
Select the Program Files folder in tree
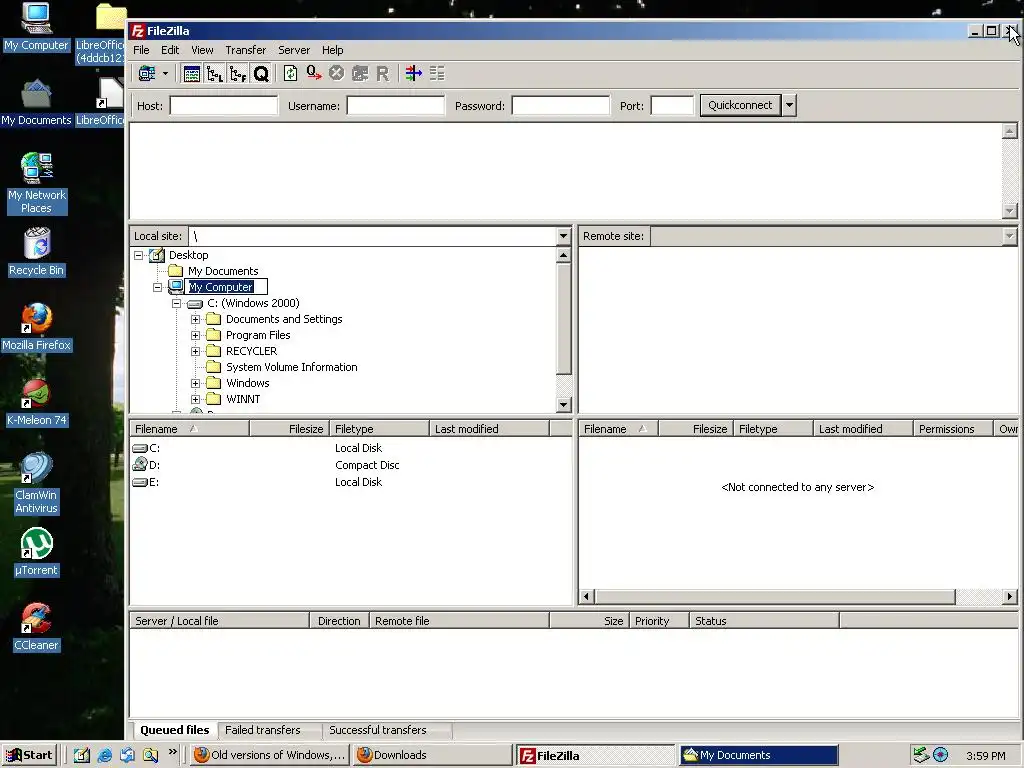point(258,335)
